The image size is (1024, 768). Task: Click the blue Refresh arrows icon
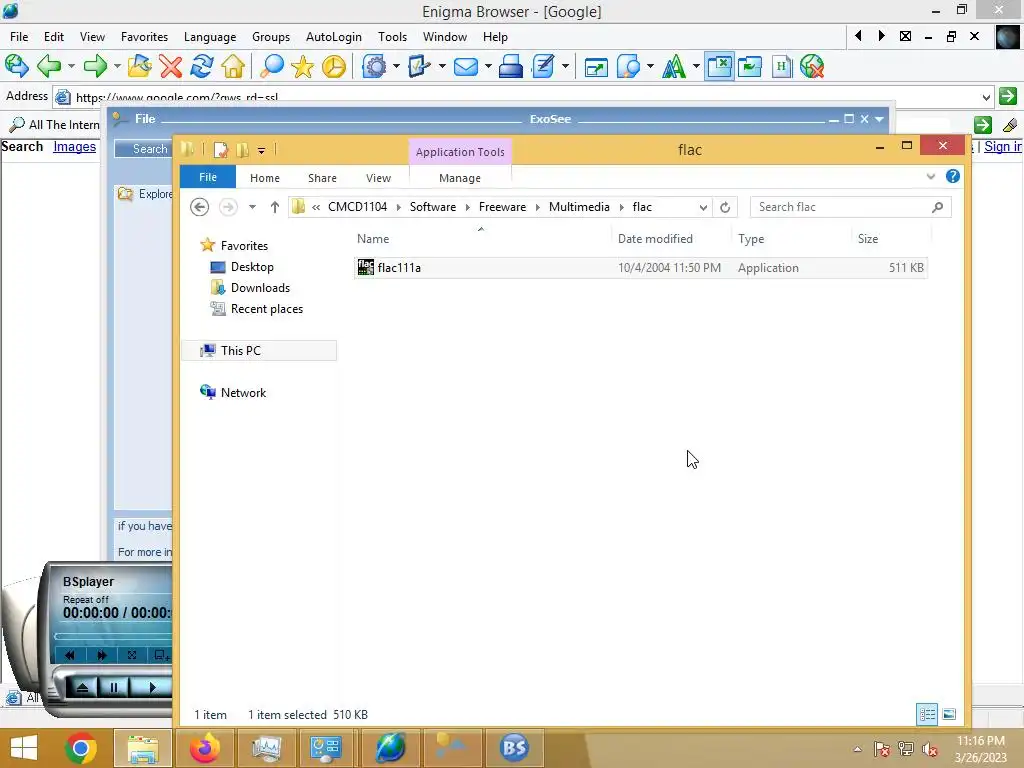pyautogui.click(x=202, y=66)
